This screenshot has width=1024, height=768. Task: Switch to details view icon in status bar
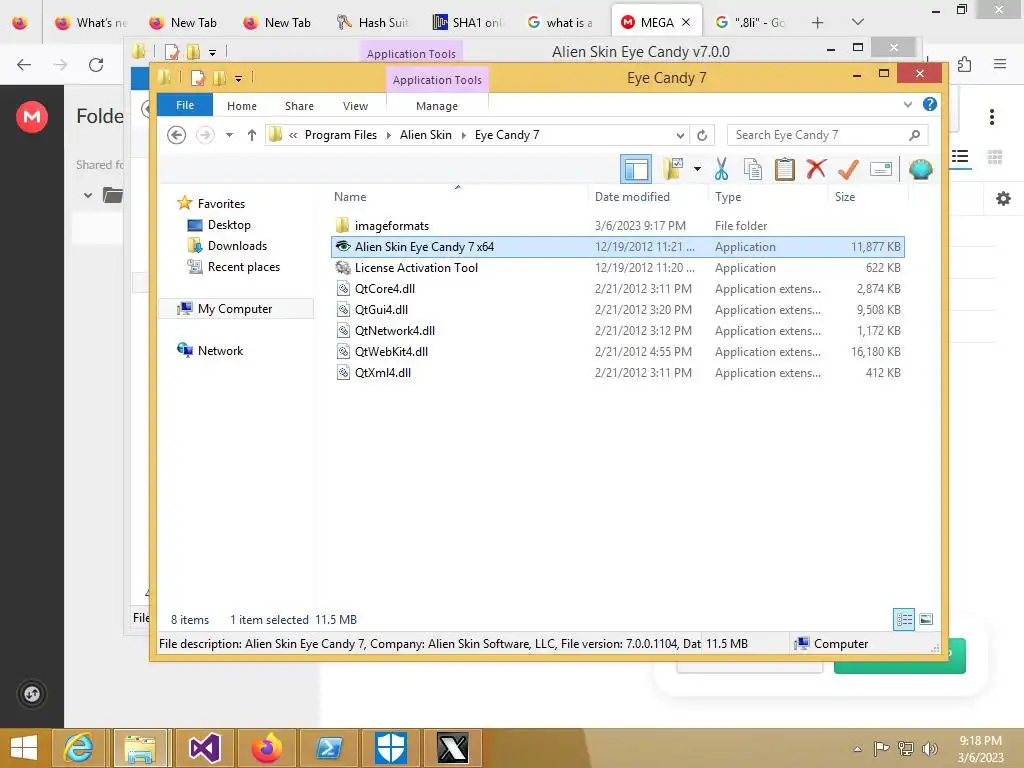click(904, 619)
